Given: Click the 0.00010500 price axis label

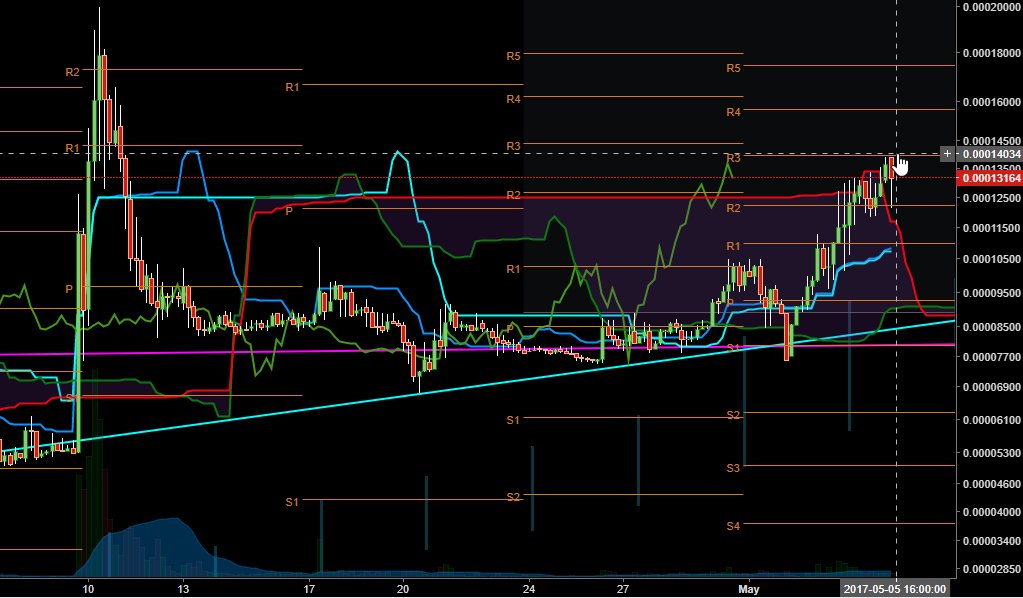Looking at the screenshot, I should pyautogui.click(x=992, y=259).
